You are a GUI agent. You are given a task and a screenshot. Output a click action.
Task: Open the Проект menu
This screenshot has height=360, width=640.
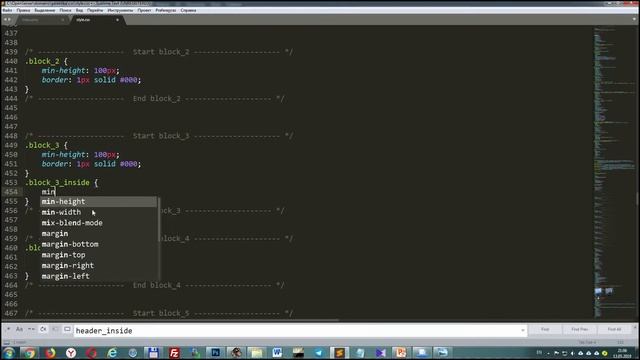144,10
